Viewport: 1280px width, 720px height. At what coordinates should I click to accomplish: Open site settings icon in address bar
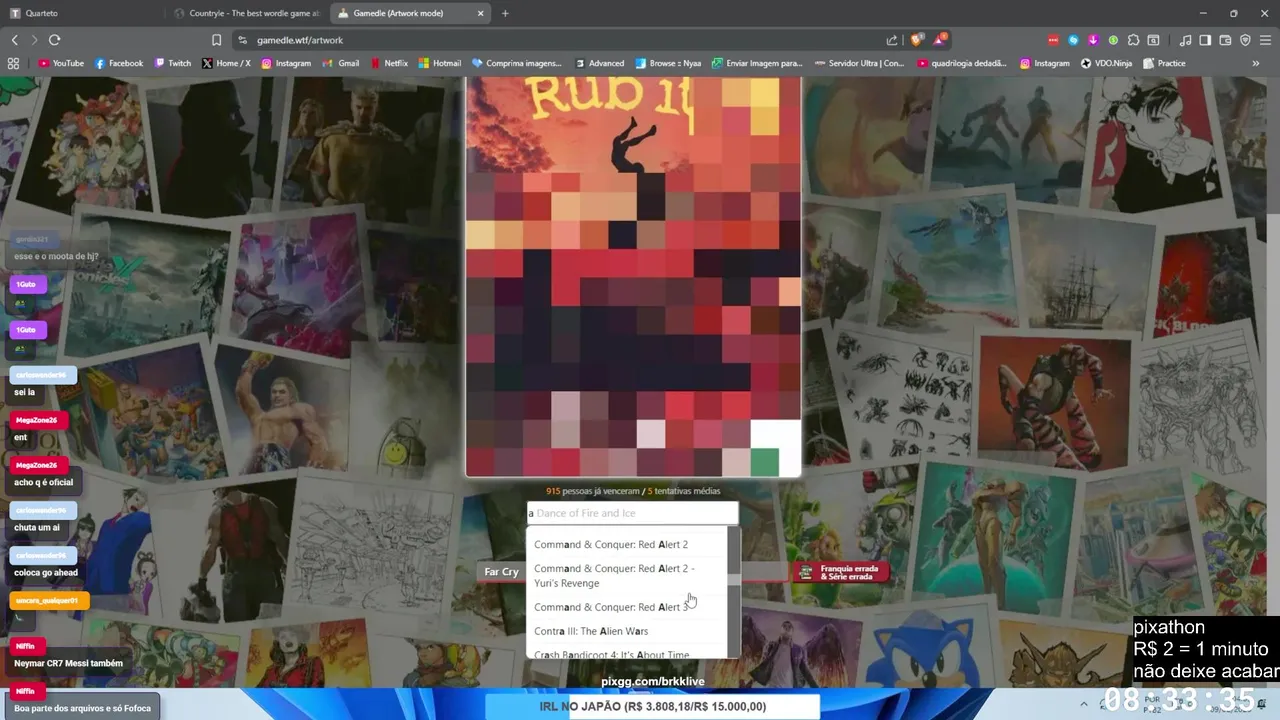(242, 40)
